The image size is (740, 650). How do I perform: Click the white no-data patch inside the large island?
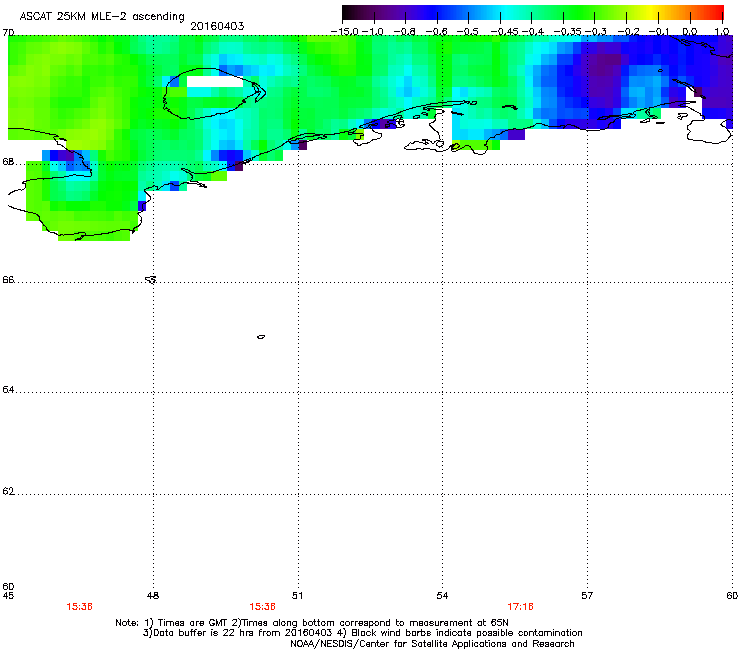[215, 82]
